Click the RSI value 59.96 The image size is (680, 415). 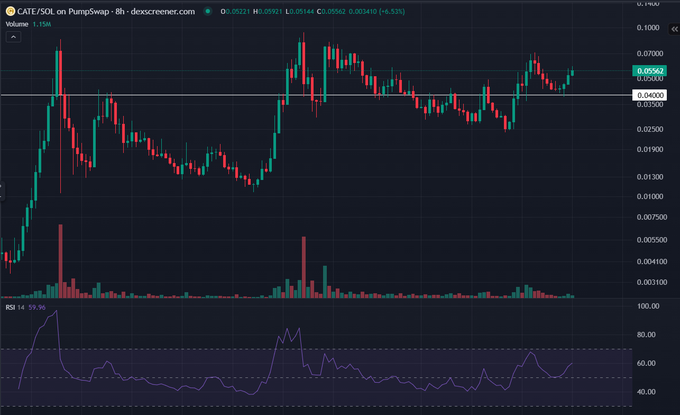[x=37, y=307]
